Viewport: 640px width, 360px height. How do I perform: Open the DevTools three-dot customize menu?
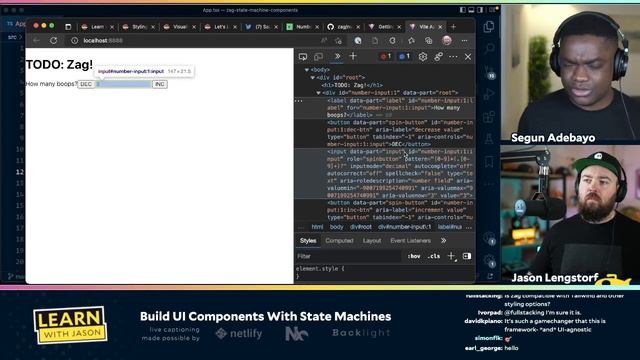(x=453, y=57)
